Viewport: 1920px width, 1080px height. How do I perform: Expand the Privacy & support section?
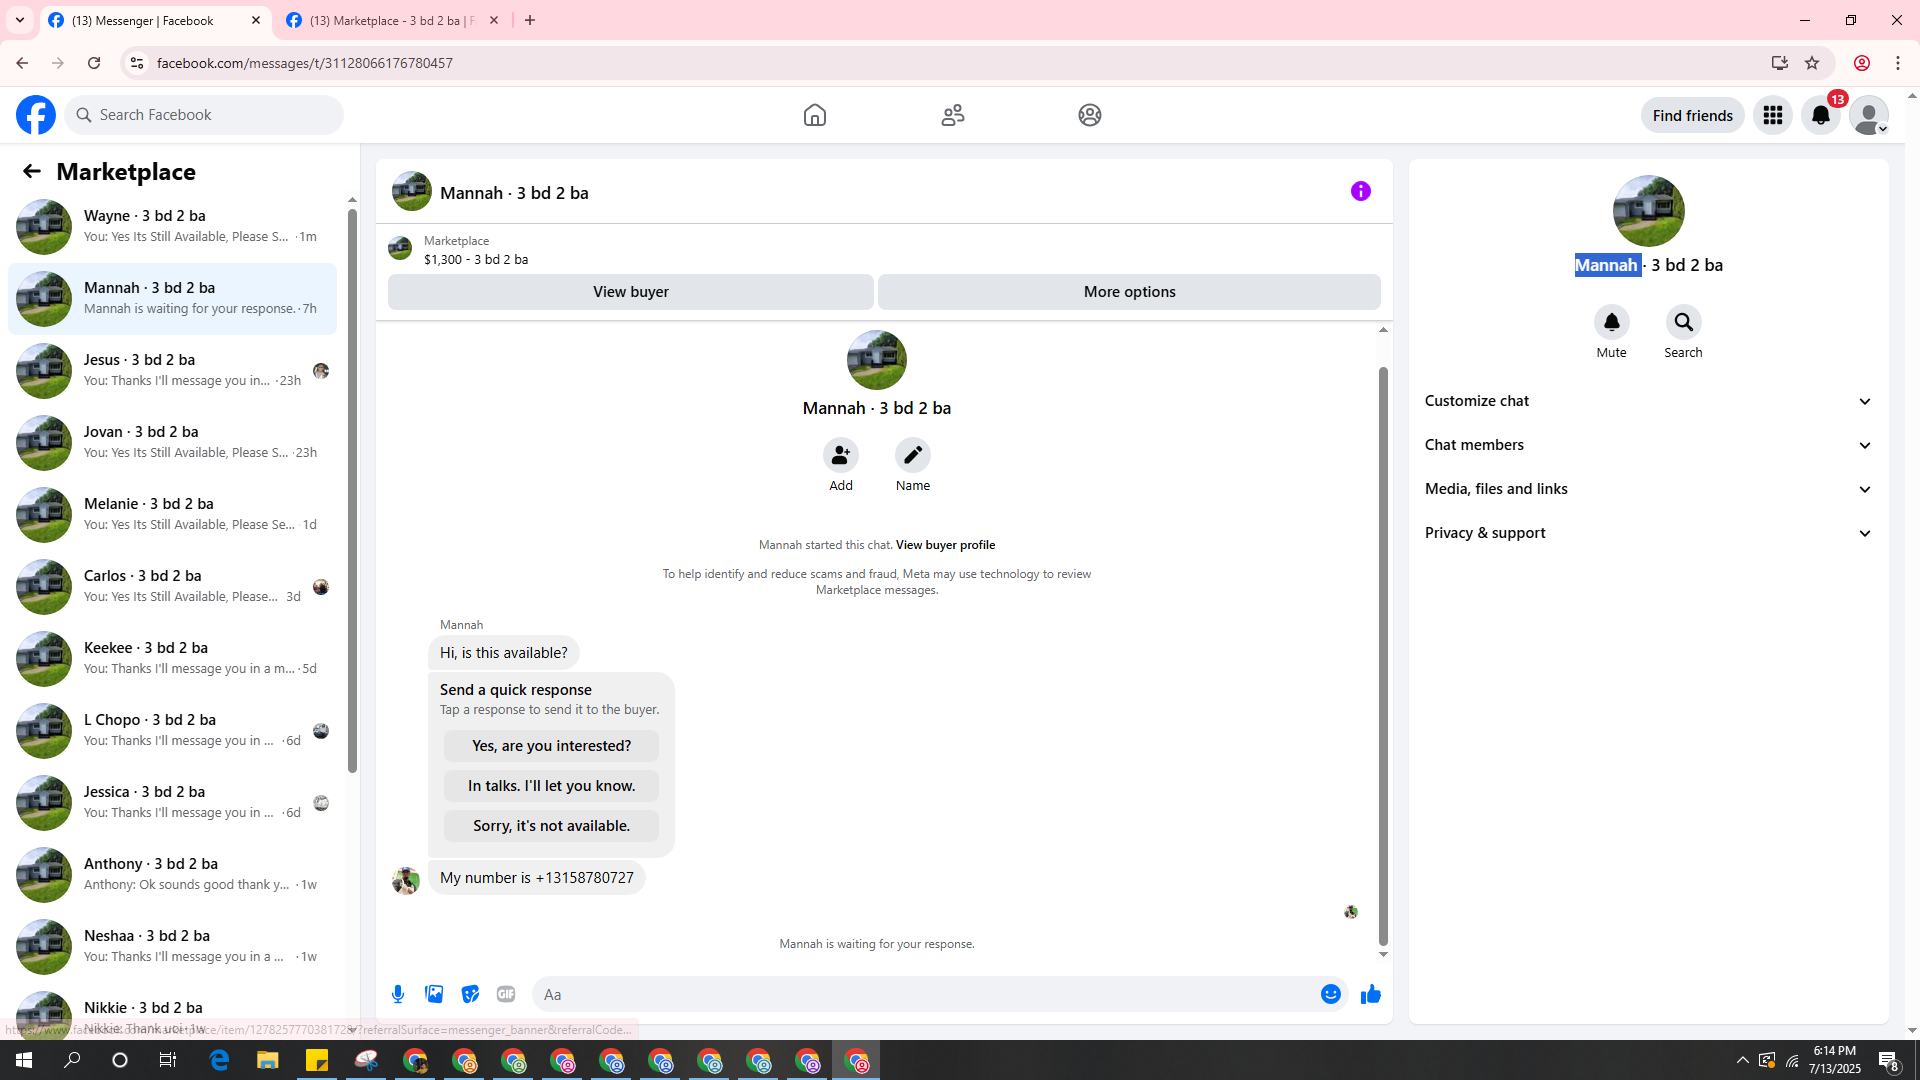coord(1647,533)
